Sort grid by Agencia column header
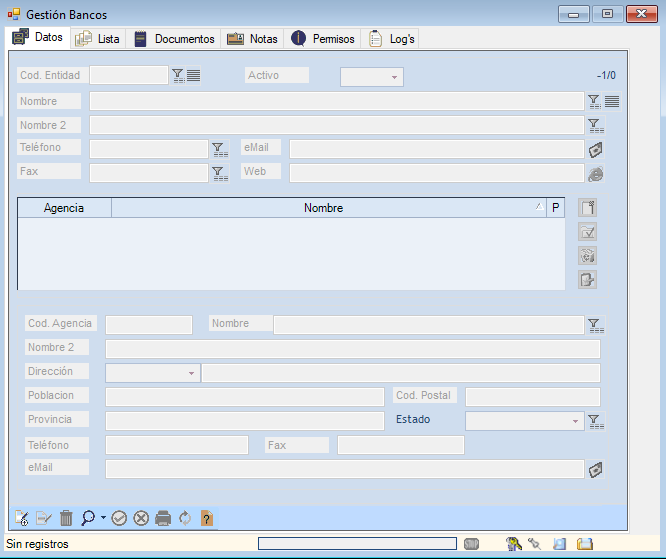The image size is (666, 559). coord(64,208)
